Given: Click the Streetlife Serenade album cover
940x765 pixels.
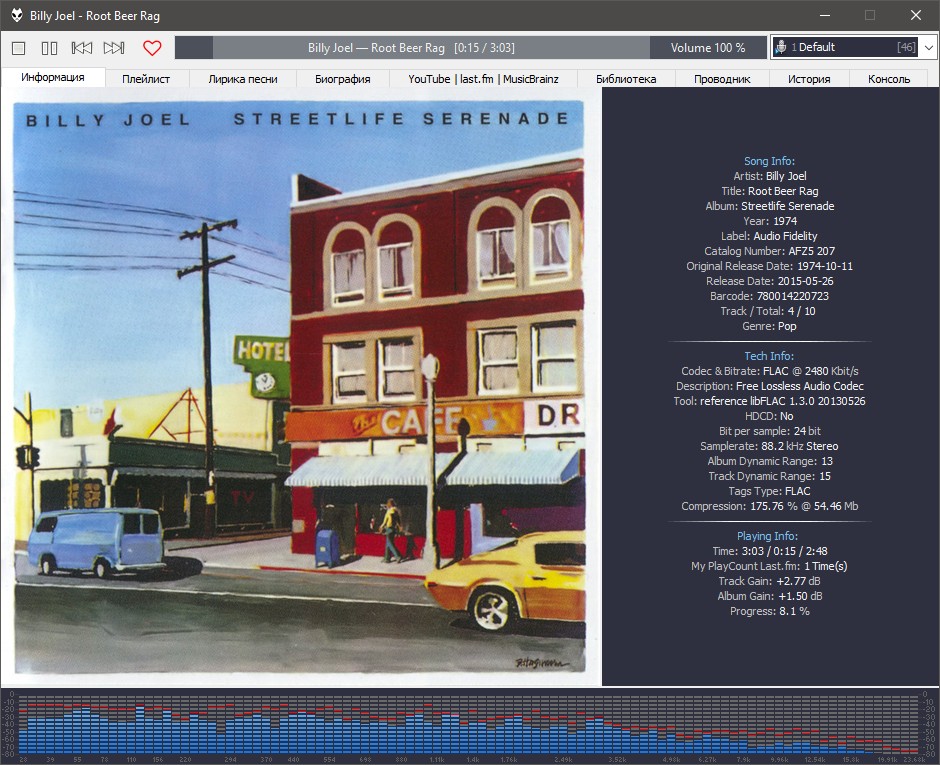Looking at the screenshot, I should pyautogui.click(x=300, y=390).
